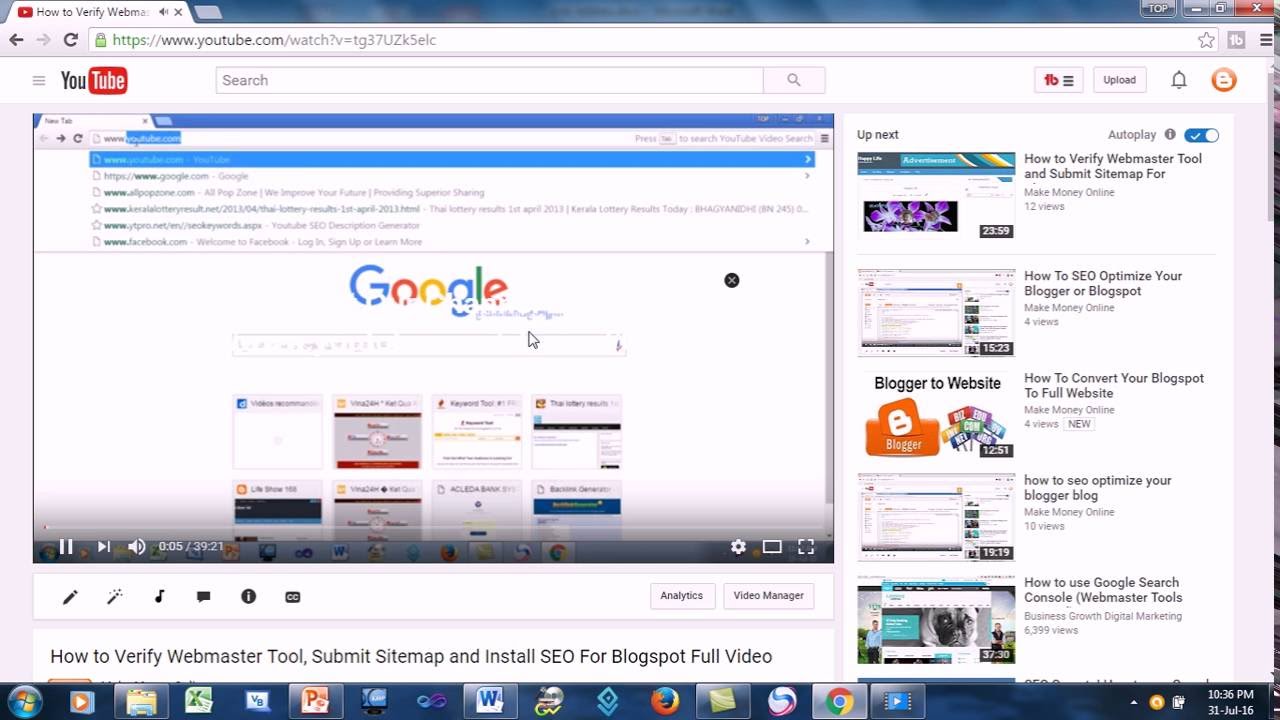Open File Explorer from the taskbar
The height and width of the screenshot is (720, 1280).
[141, 701]
